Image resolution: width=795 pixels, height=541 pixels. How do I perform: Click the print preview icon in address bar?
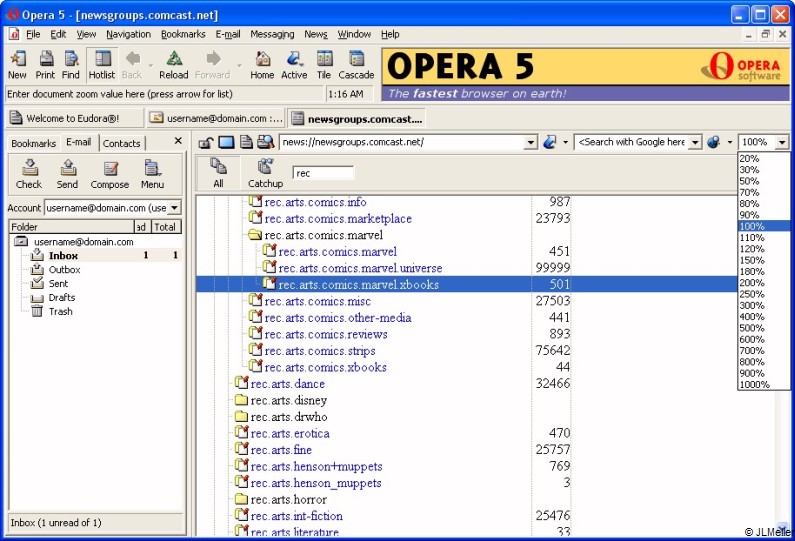coord(265,142)
